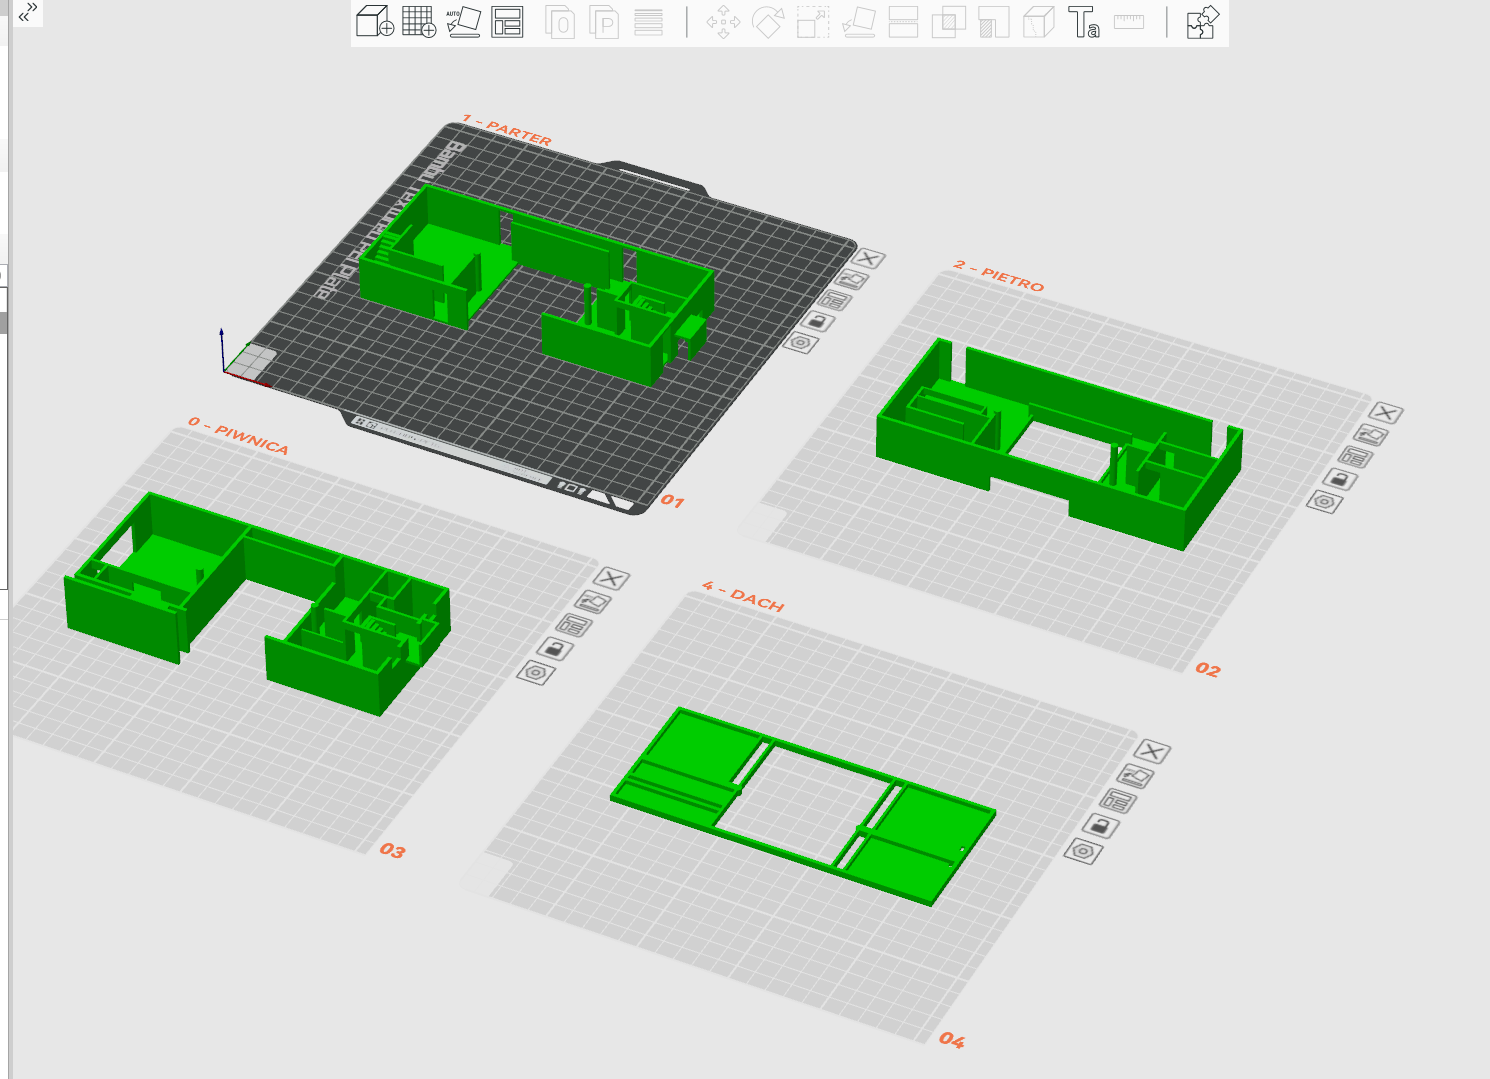Open the Measure ruler tool
1490x1079 pixels.
pyautogui.click(x=1129, y=22)
